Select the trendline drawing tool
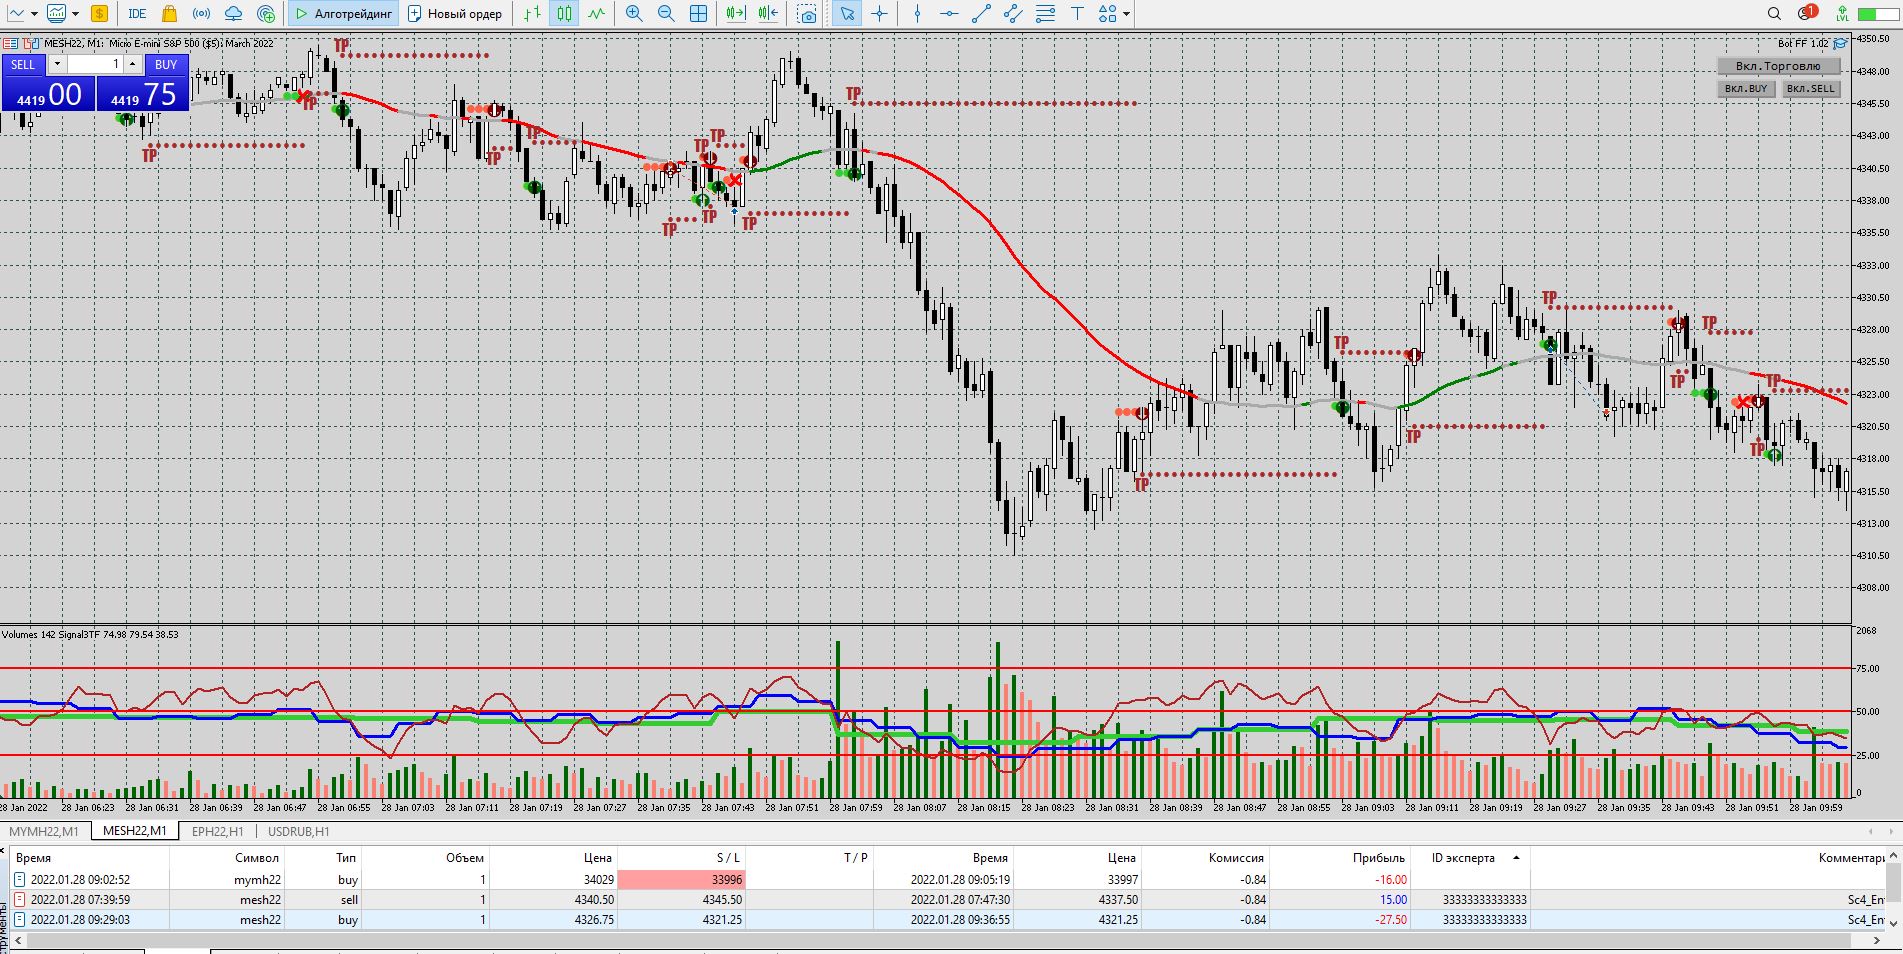The width and height of the screenshot is (1903, 954). coord(981,14)
